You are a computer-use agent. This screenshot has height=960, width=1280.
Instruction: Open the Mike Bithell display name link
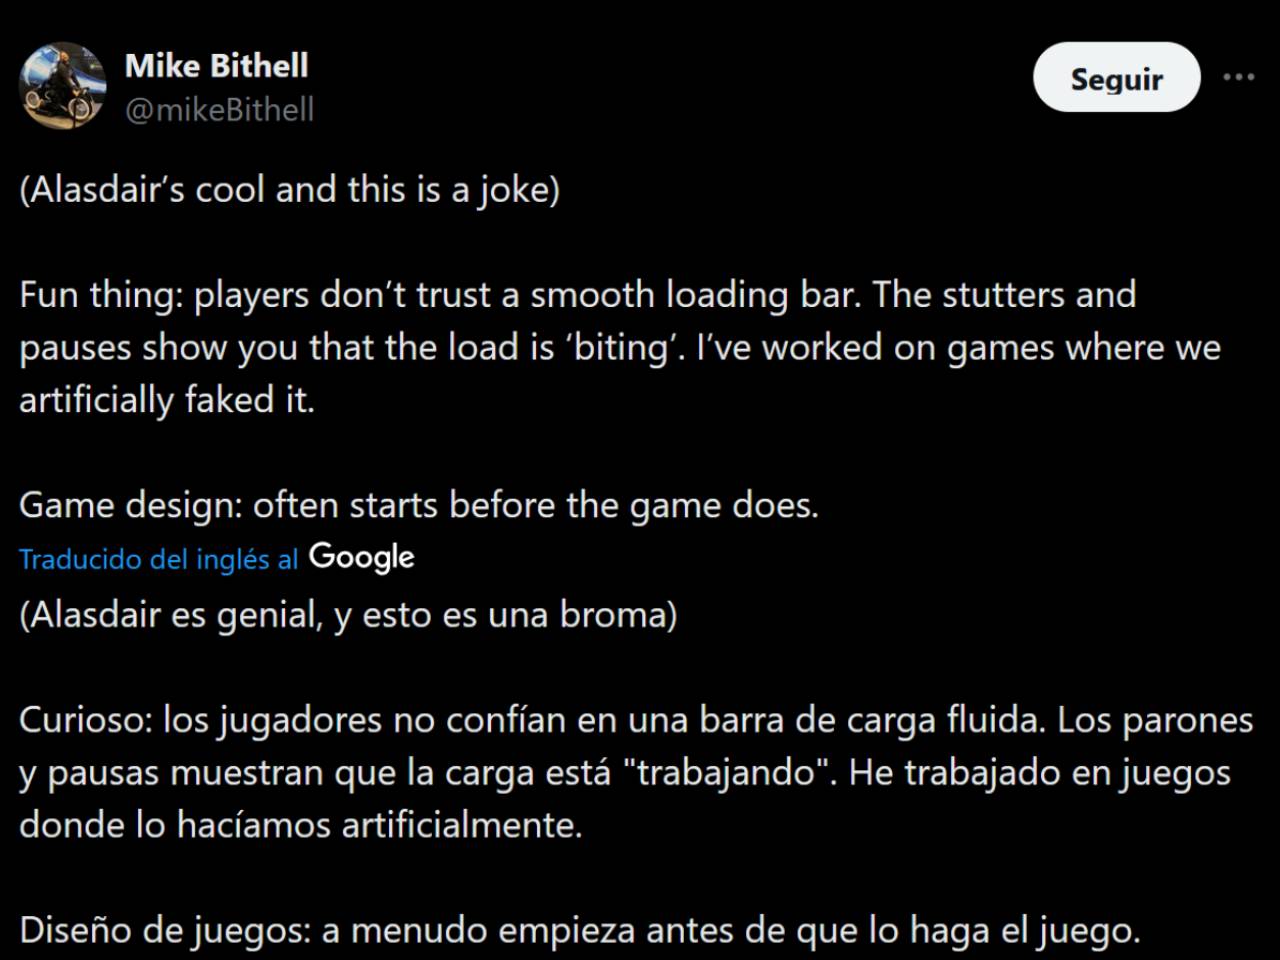[x=217, y=65]
